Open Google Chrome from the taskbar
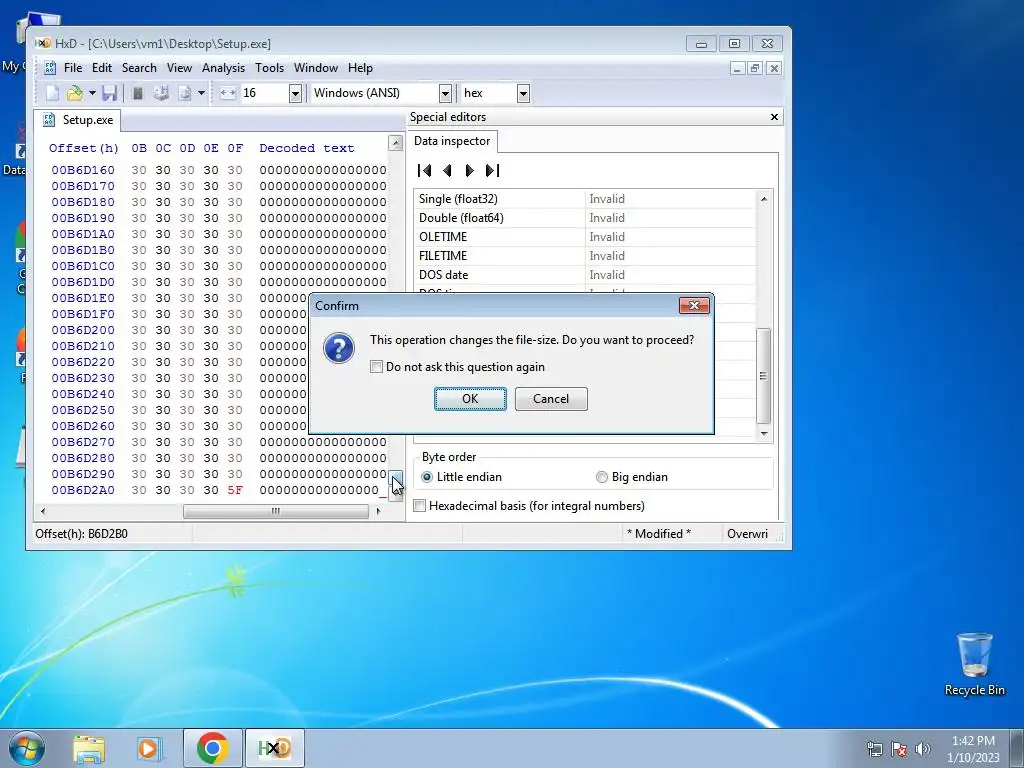 212,748
